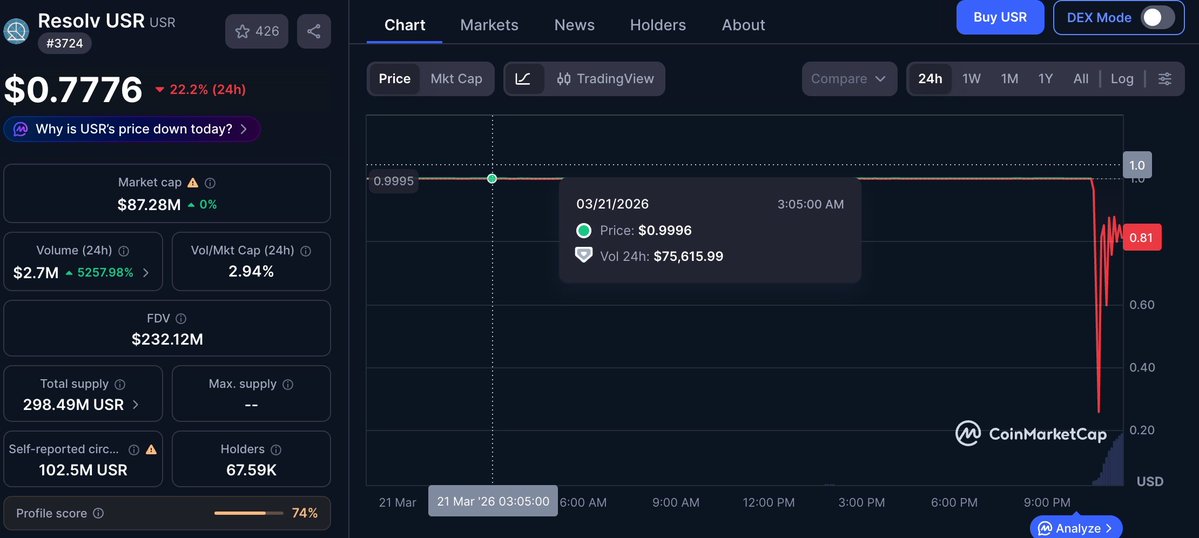Viewport: 1199px width, 538px height.
Task: Show Profile score info icon
Action: (98, 514)
